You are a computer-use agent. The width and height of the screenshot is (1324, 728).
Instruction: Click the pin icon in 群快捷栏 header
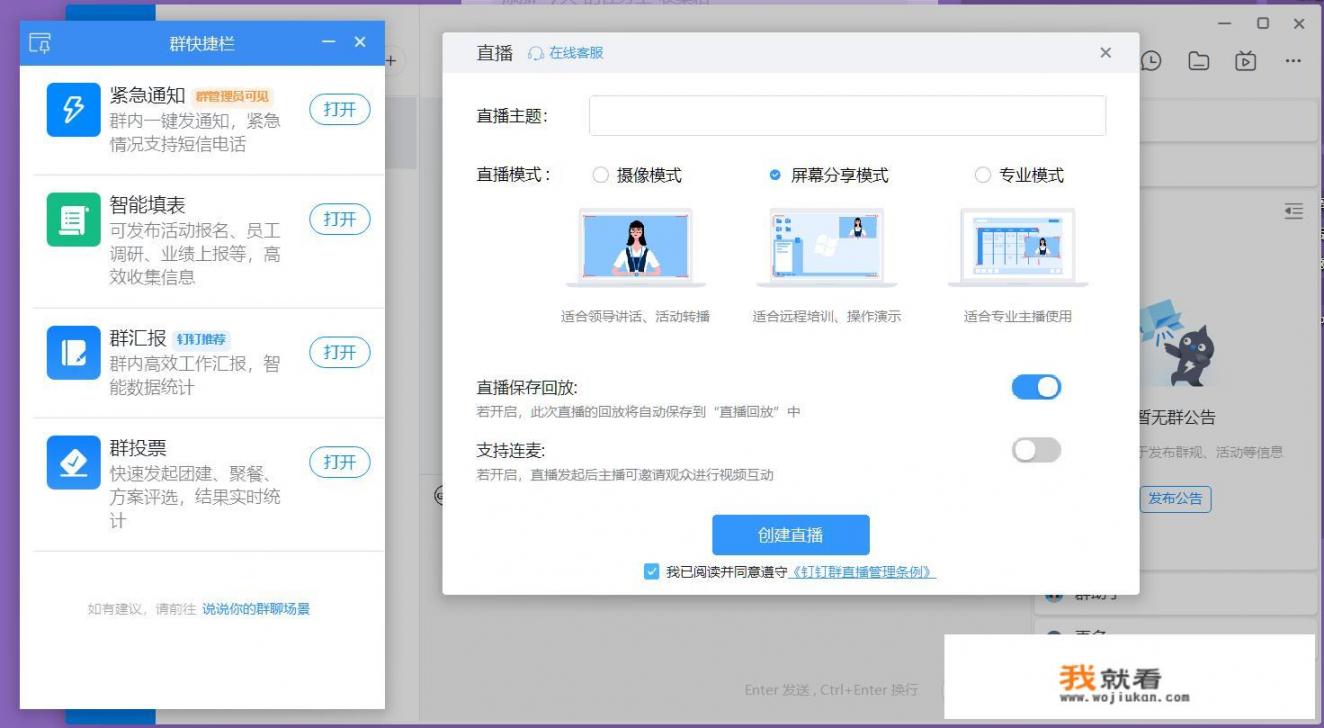pos(40,43)
